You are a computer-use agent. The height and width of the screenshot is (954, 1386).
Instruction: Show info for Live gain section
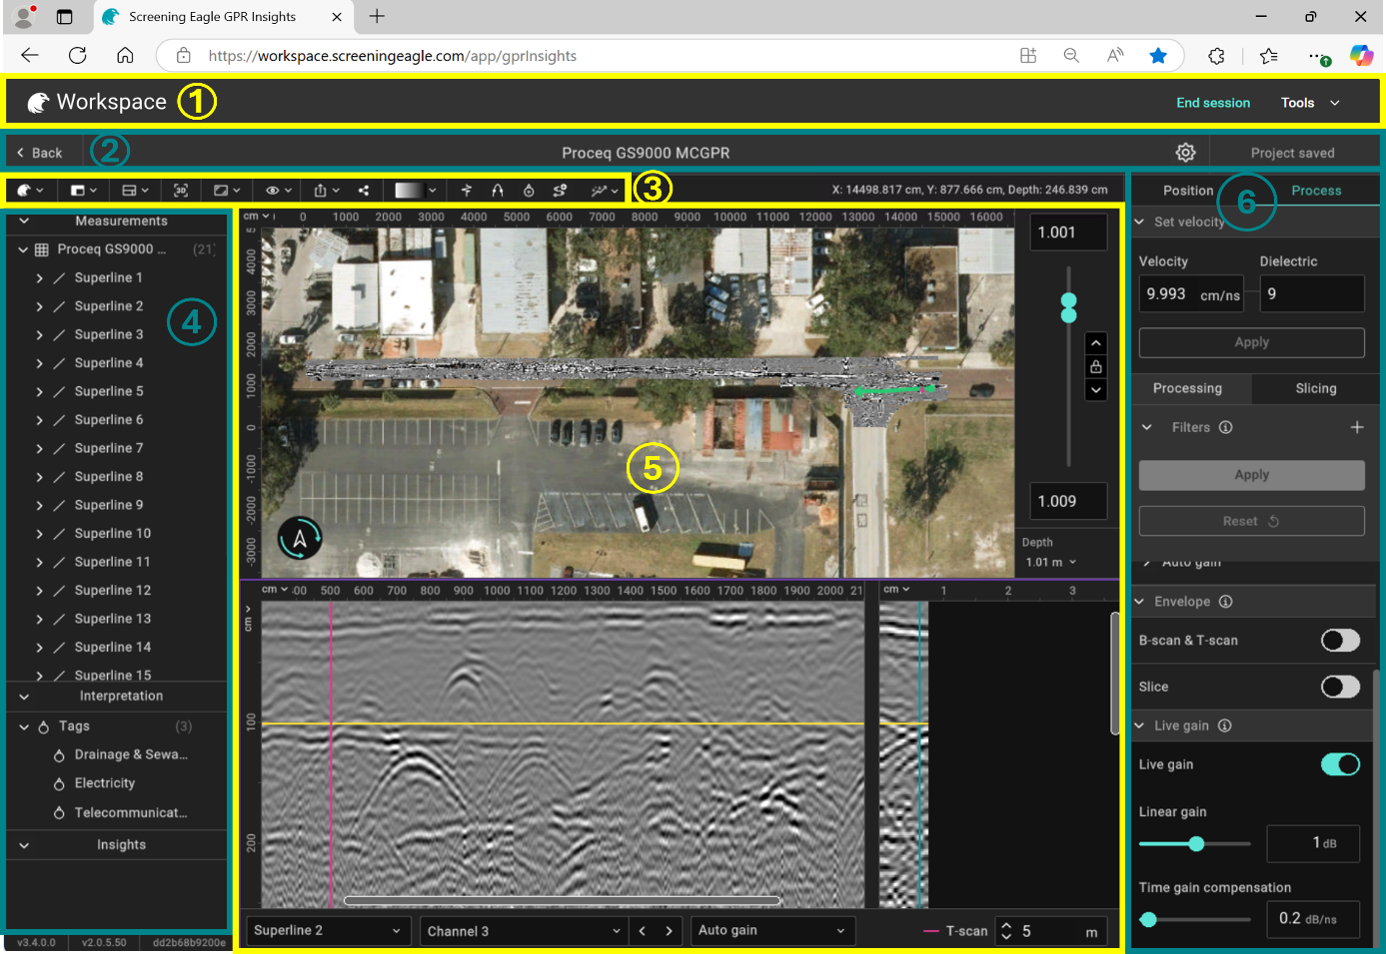click(1225, 725)
